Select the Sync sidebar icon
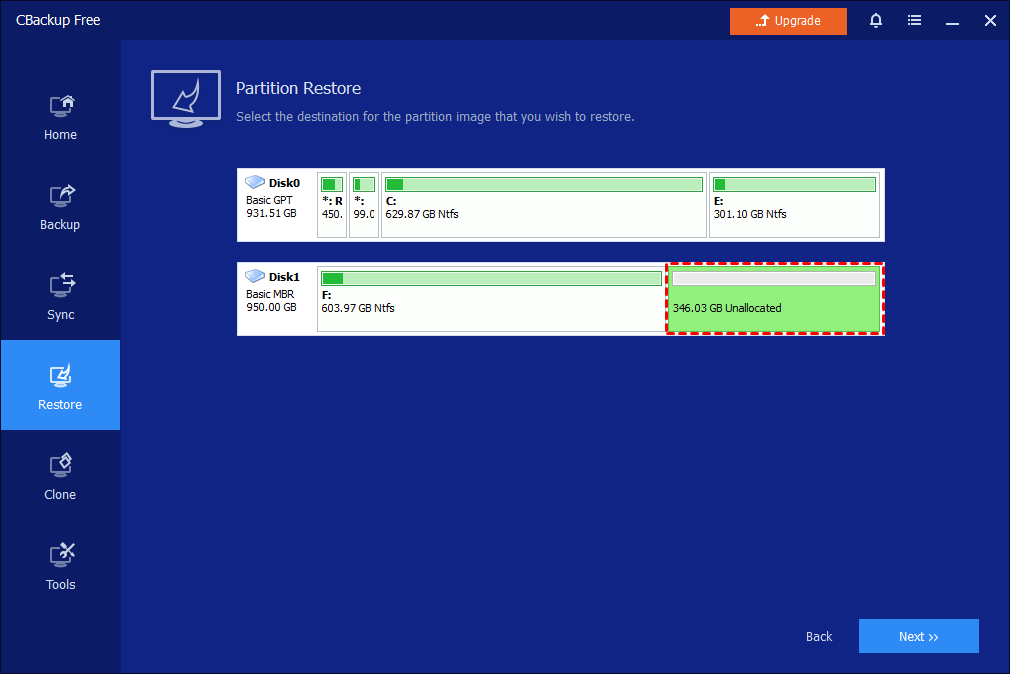This screenshot has height=674, width=1010. coord(60,285)
